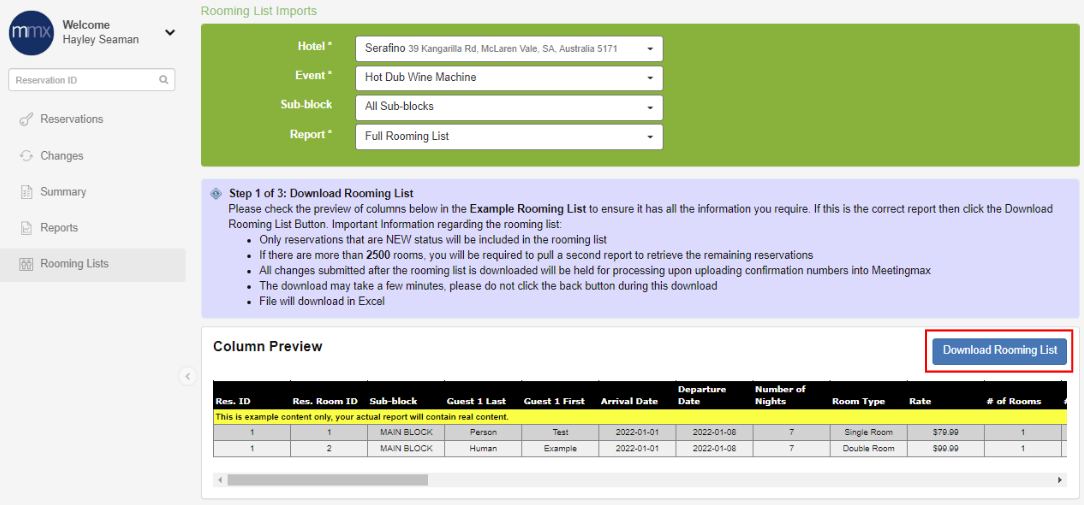Click the Reports chart icon

tap(26, 228)
